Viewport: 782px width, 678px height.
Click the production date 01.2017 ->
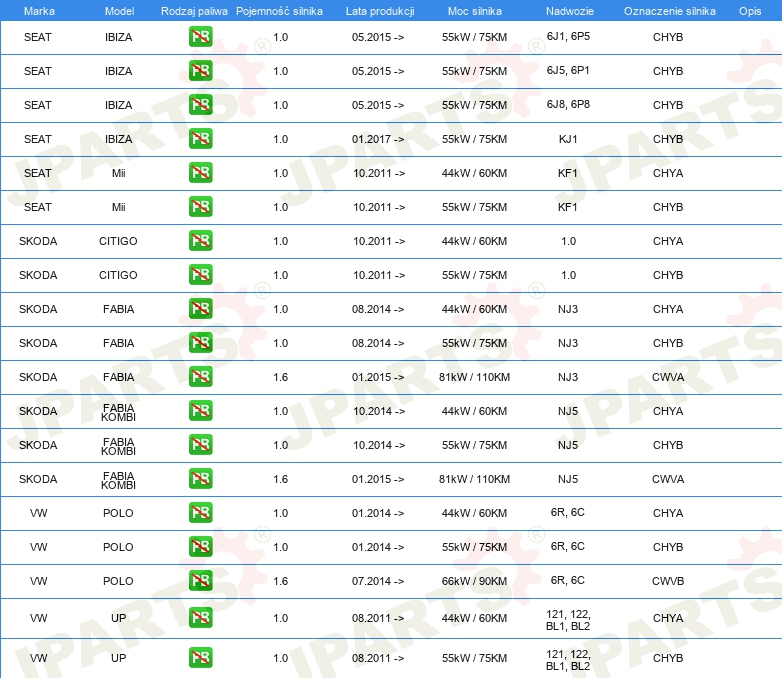point(378,139)
